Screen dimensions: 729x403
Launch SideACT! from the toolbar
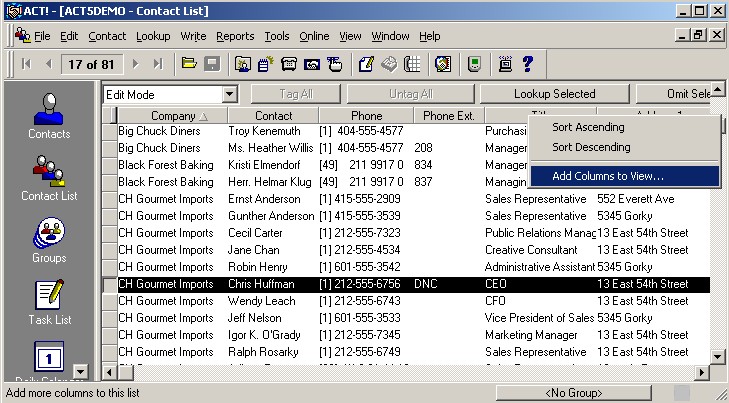(x=443, y=64)
